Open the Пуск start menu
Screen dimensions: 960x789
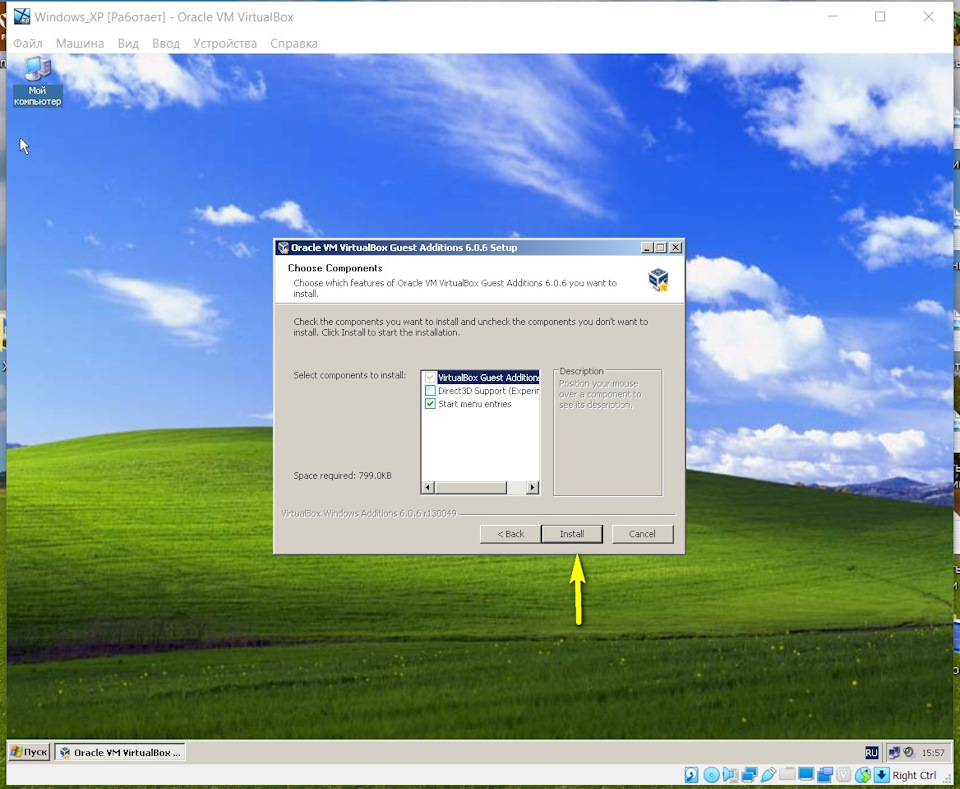tap(29, 752)
